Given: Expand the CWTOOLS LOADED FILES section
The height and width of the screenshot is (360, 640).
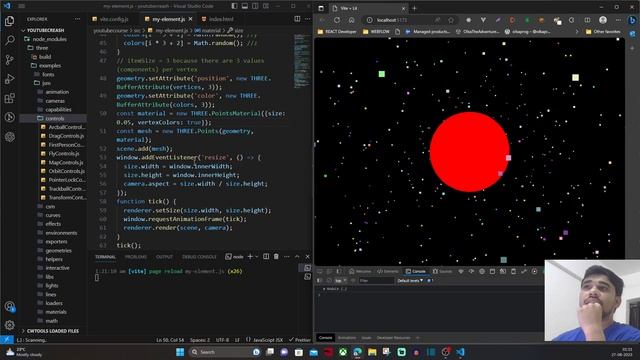Looking at the screenshot, I should [52, 331].
